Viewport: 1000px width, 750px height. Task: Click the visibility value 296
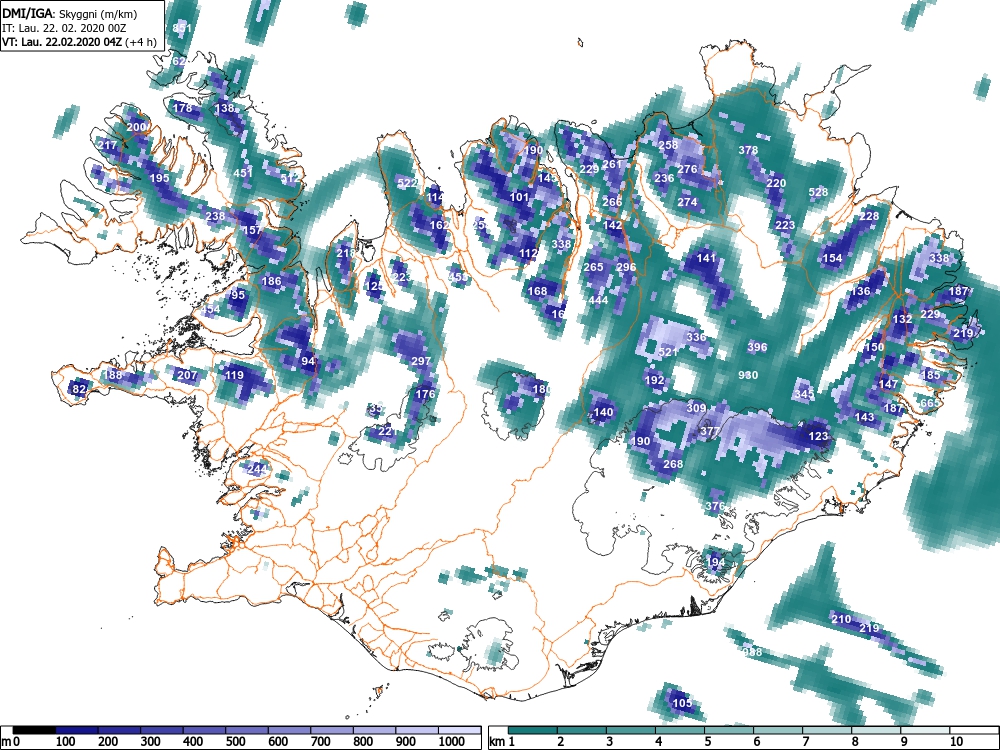pos(626,267)
